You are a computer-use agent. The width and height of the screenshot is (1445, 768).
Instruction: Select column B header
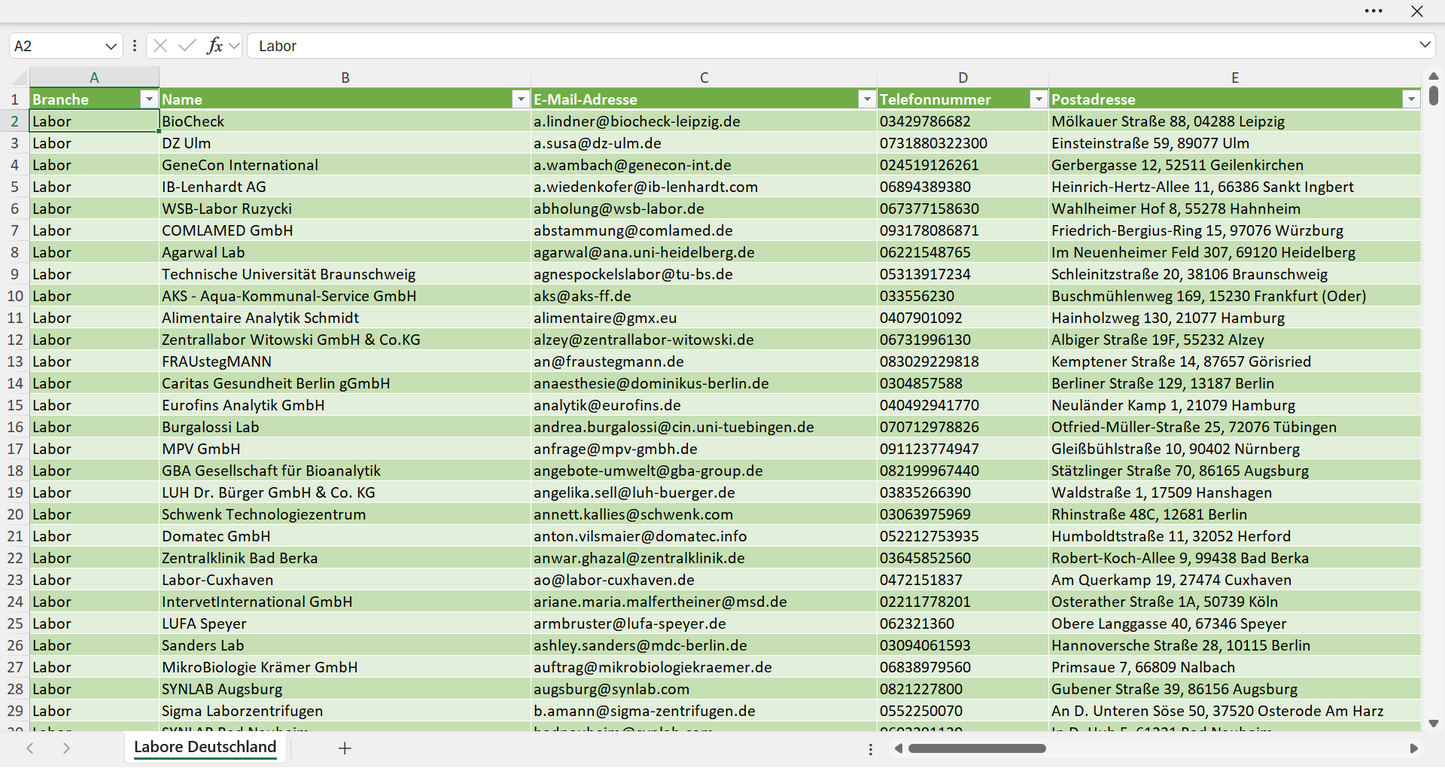coord(345,77)
